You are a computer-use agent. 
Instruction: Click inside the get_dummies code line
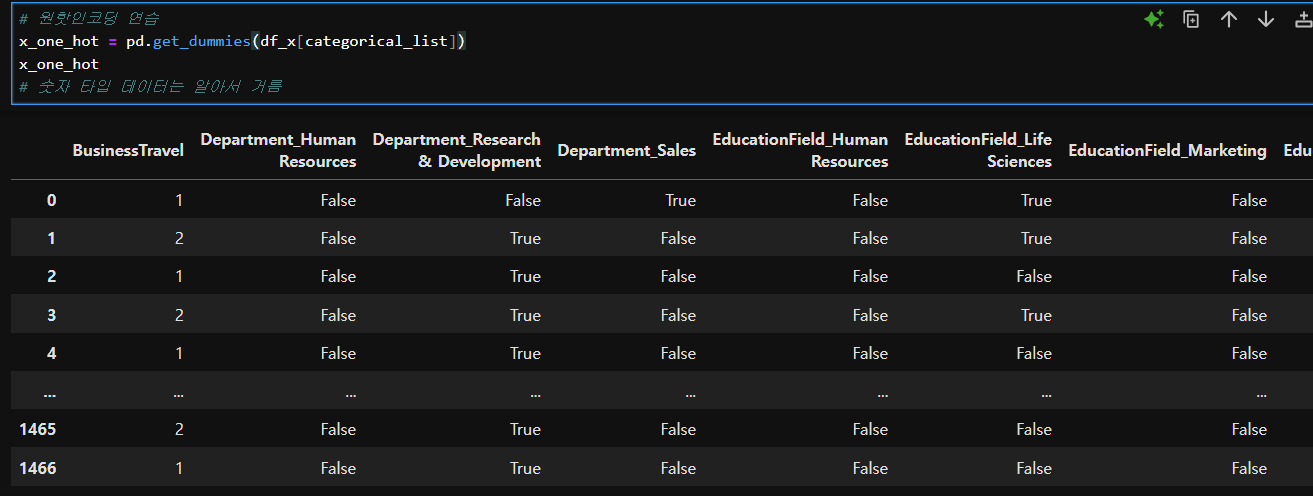click(x=242, y=41)
